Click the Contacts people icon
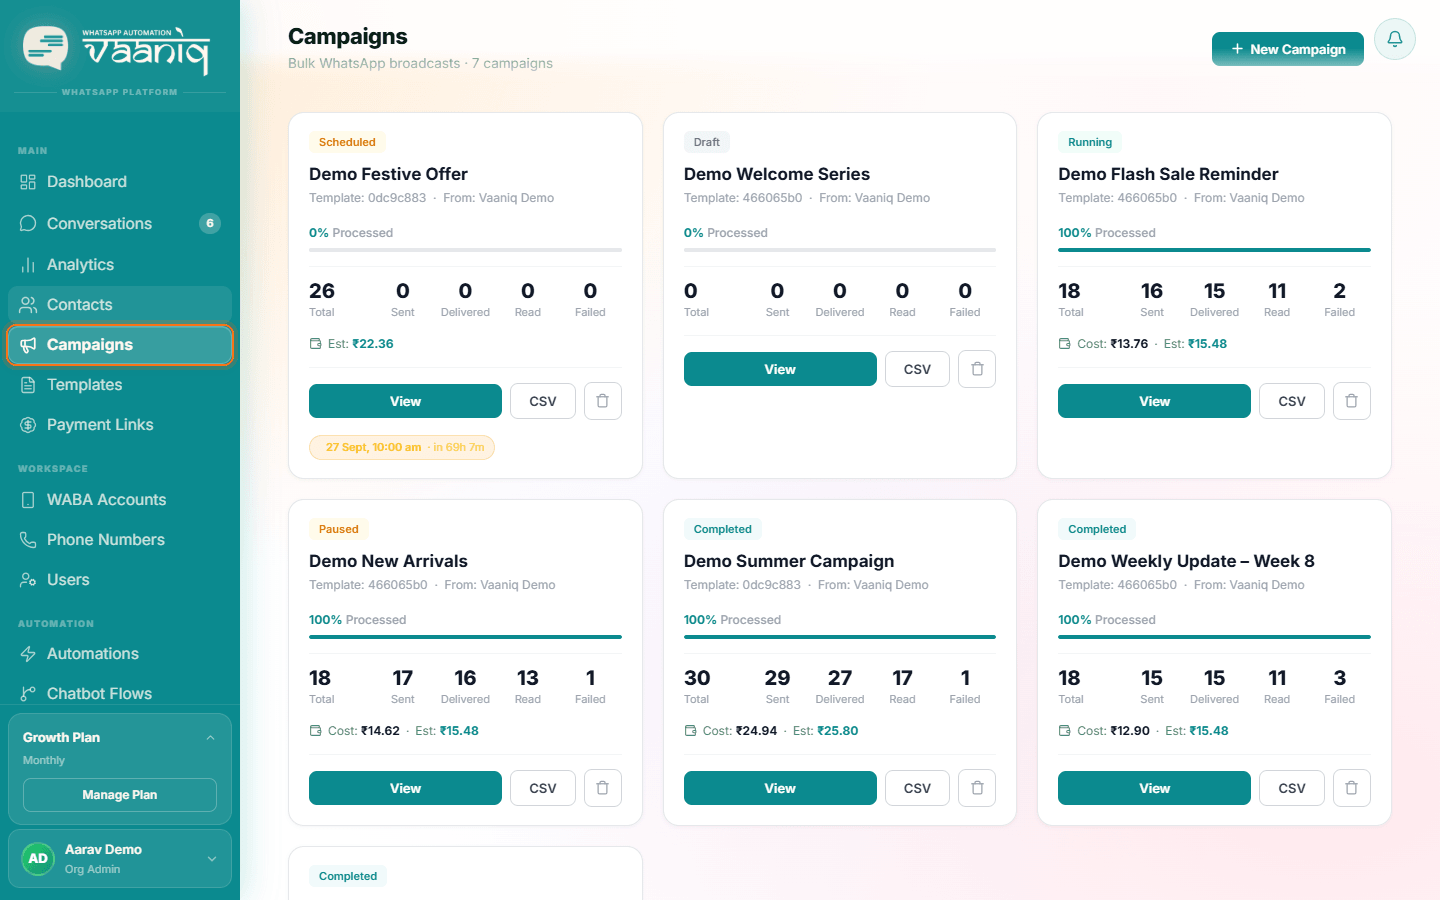 pyautogui.click(x=28, y=305)
